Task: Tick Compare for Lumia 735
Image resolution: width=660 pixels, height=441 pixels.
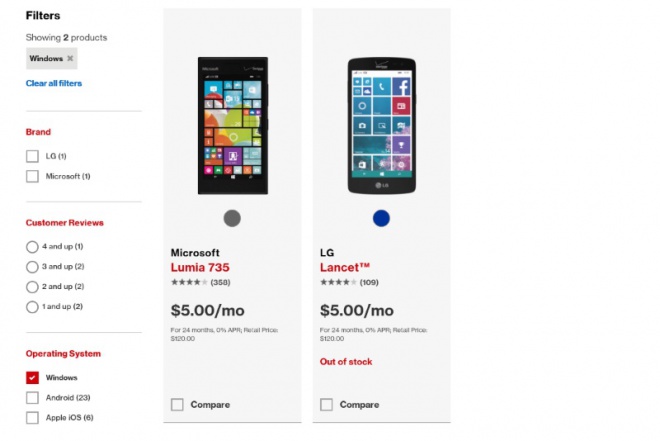Action: pos(177,404)
